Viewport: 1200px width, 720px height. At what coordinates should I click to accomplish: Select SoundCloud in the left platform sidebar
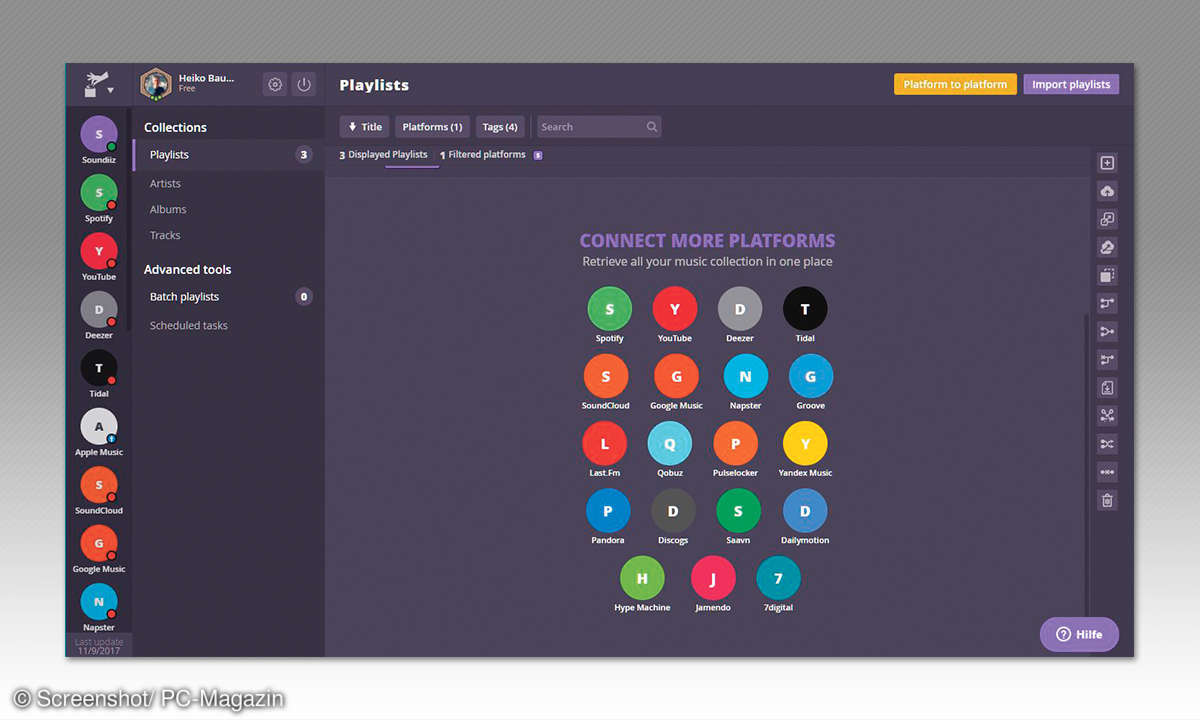coord(99,491)
